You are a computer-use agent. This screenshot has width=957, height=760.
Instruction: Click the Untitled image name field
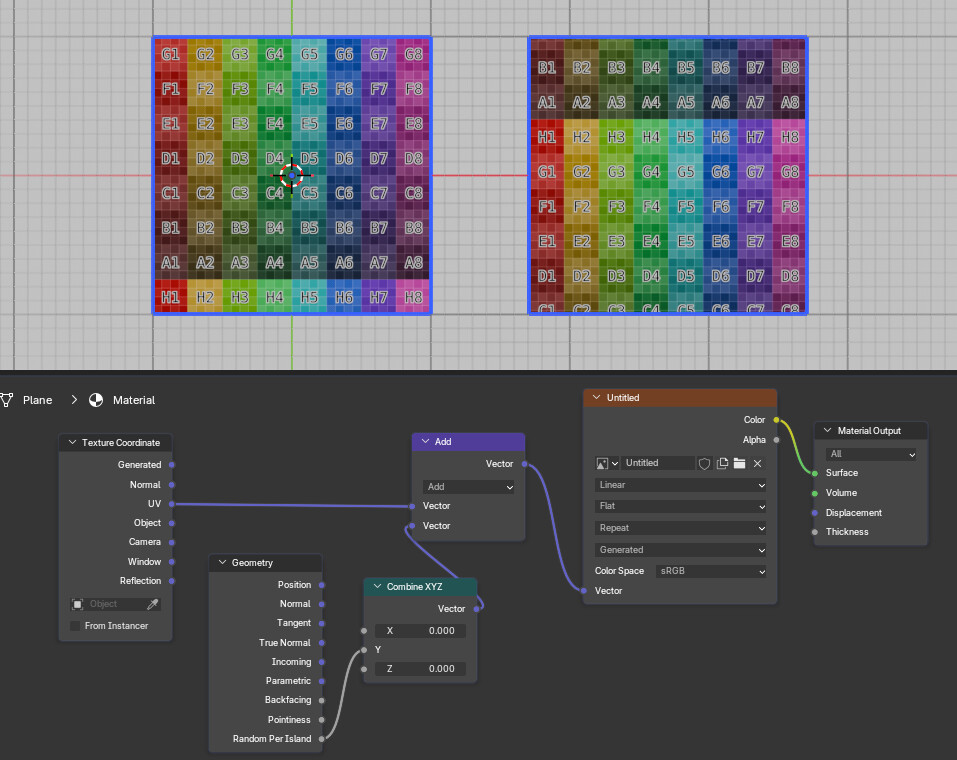point(658,463)
